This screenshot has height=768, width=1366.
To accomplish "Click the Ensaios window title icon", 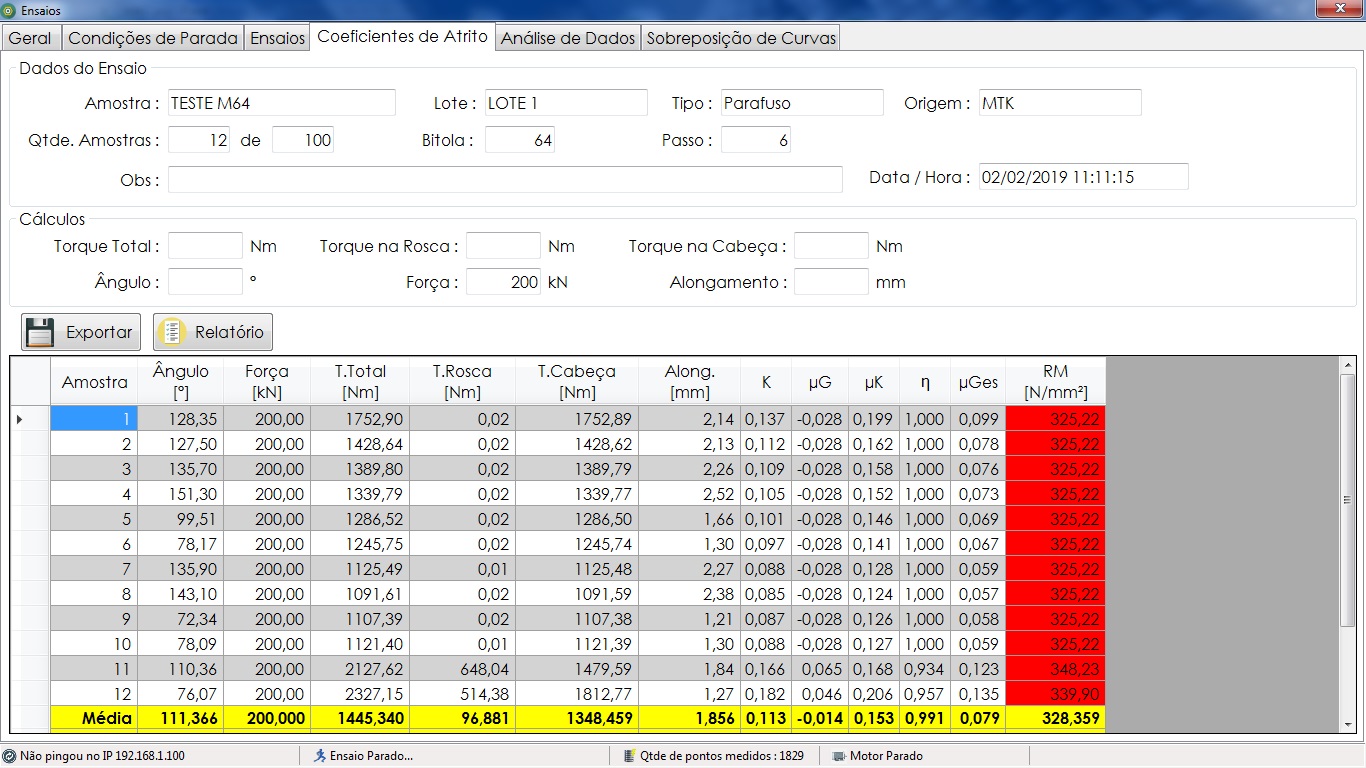I will (x=10, y=10).
